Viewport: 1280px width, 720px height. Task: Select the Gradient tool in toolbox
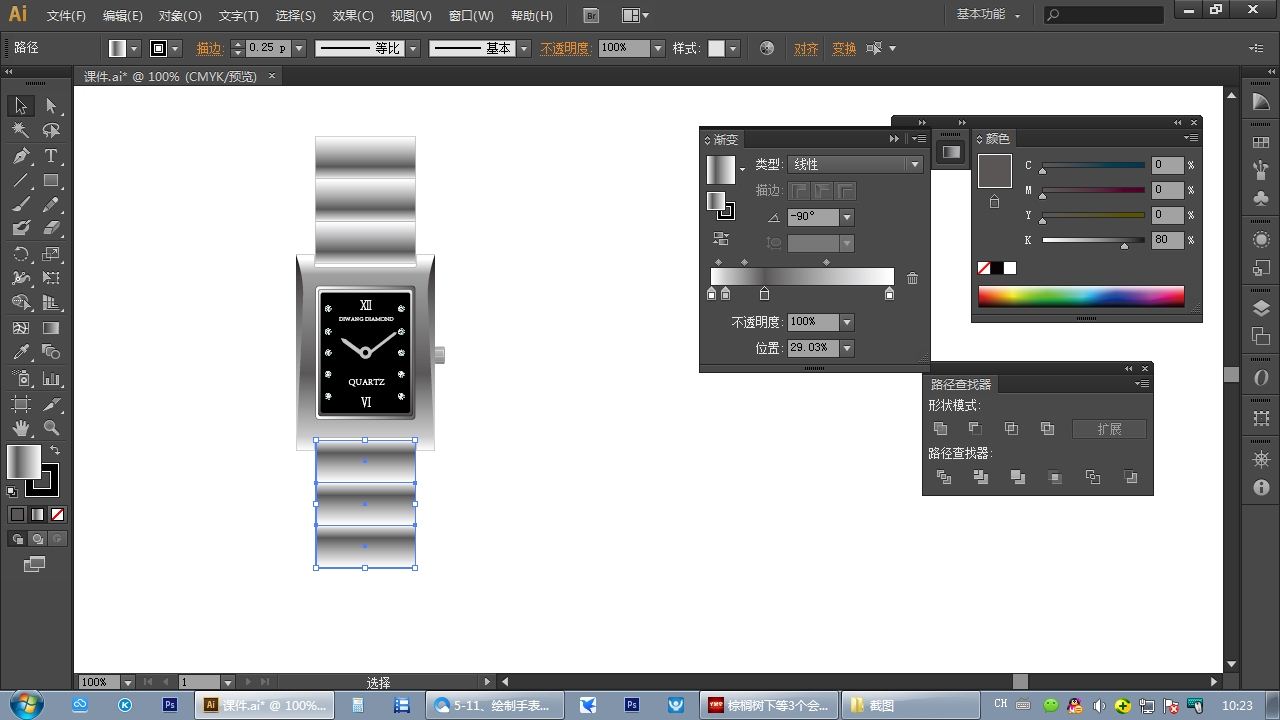tap(51, 328)
